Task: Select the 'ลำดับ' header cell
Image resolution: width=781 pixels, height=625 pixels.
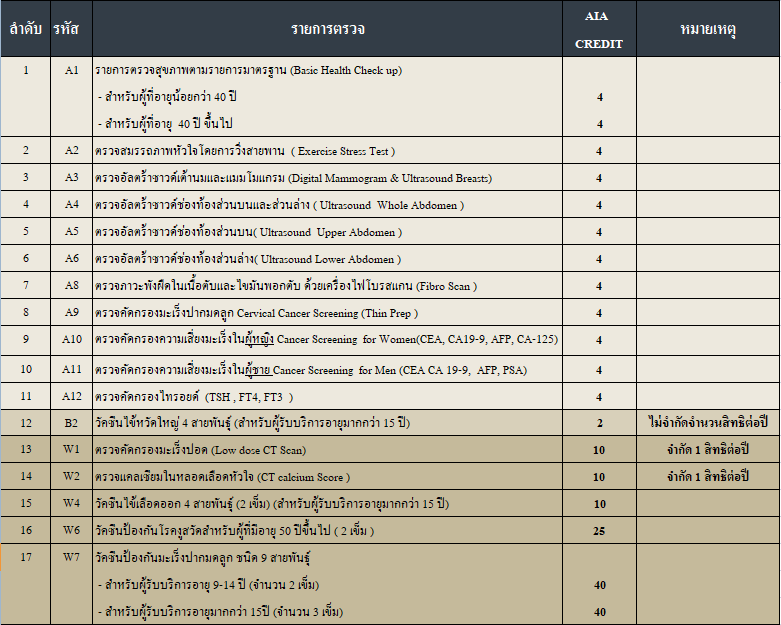Action: 26,29
